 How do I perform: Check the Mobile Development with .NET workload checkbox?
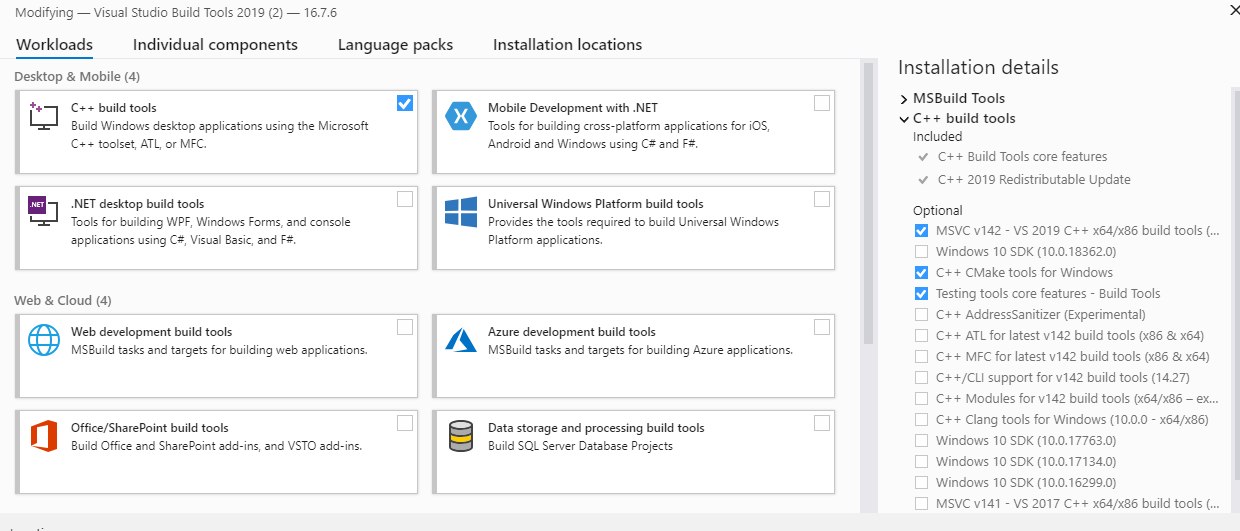822,103
